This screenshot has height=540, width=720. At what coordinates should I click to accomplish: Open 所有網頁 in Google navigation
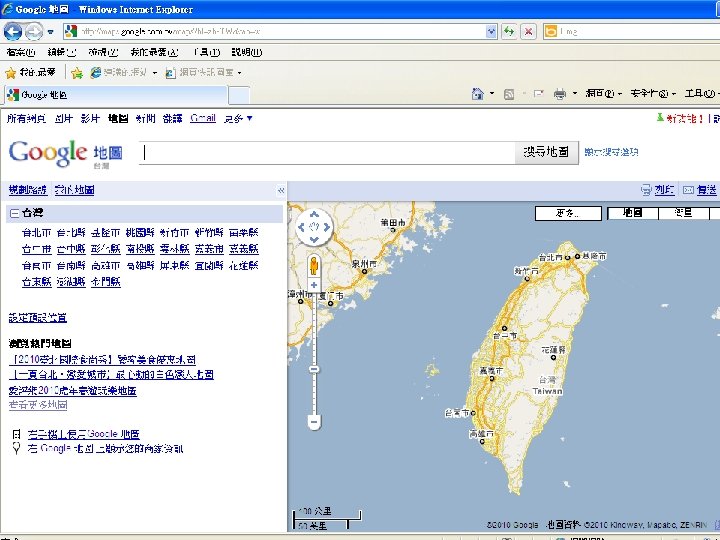tap(26, 118)
